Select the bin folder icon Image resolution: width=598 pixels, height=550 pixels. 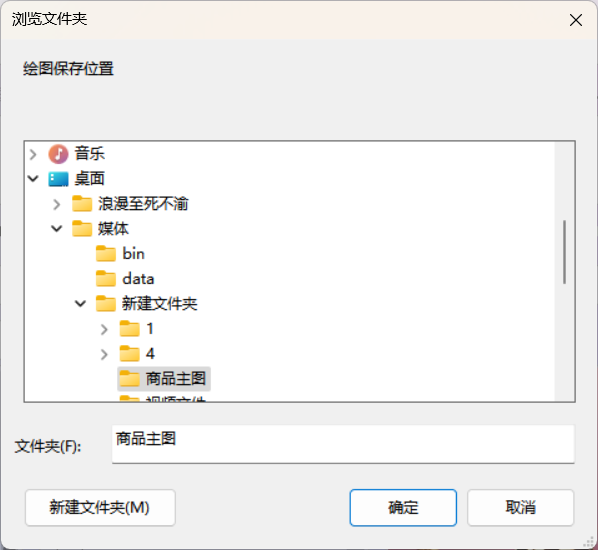pos(106,254)
